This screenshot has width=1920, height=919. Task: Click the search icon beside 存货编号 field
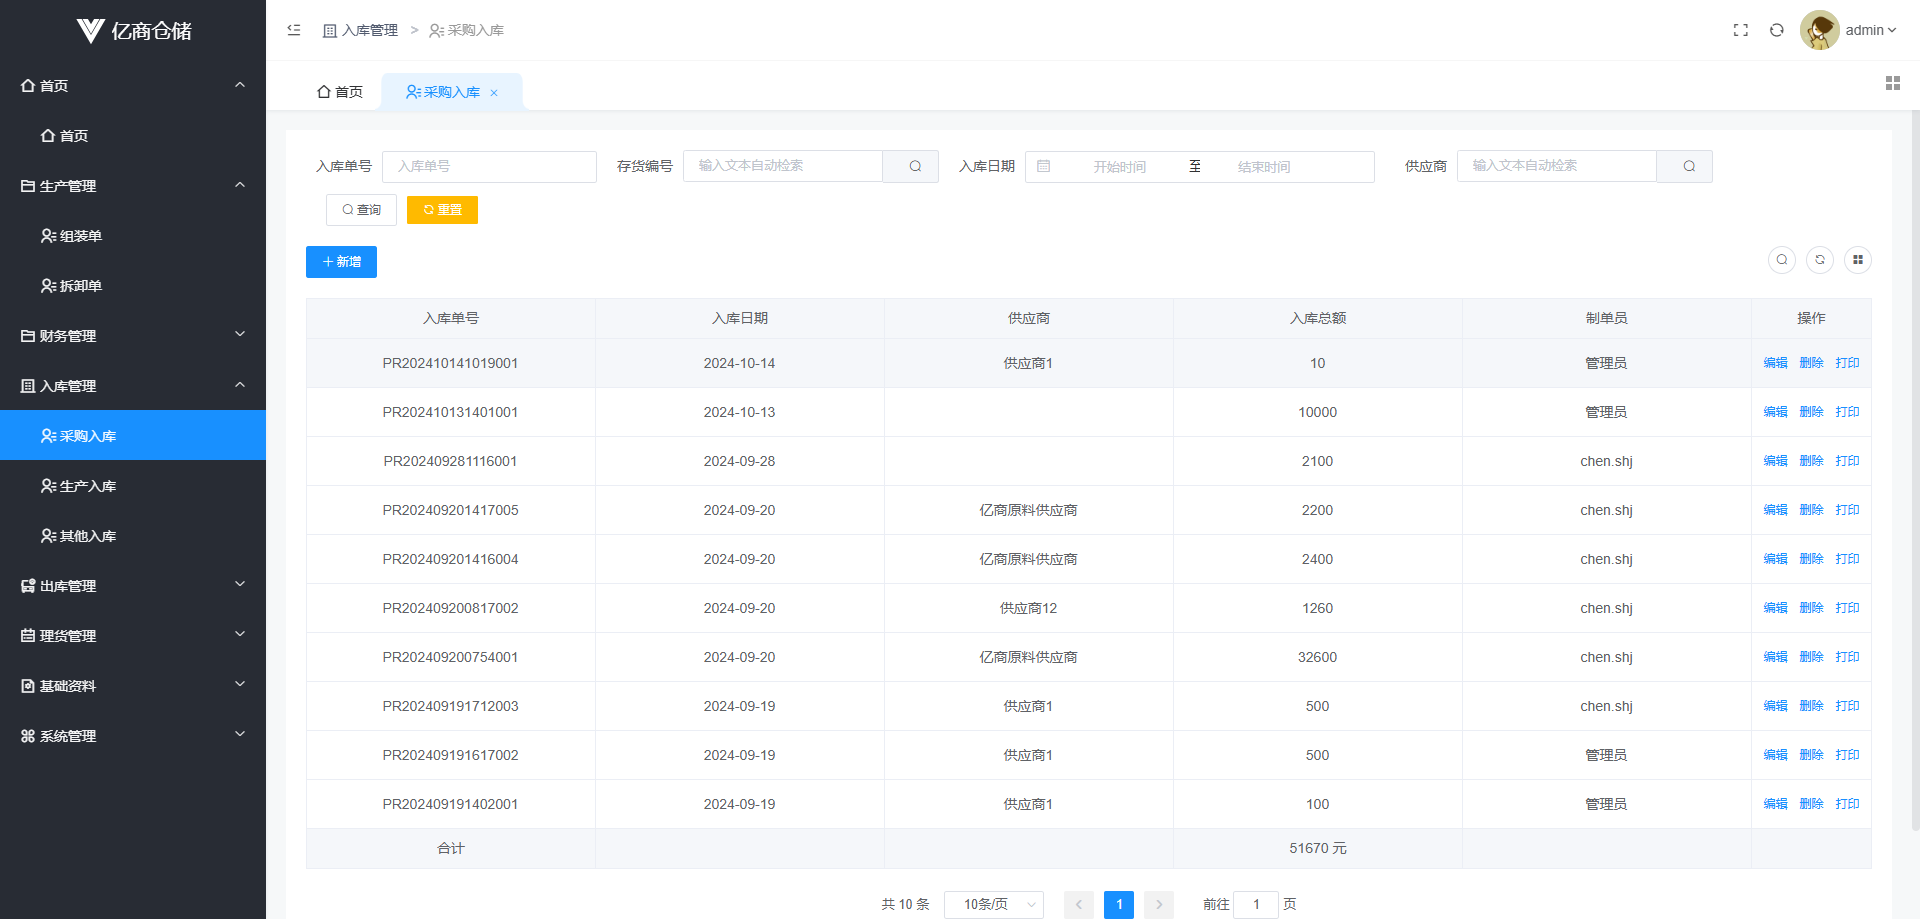(914, 166)
